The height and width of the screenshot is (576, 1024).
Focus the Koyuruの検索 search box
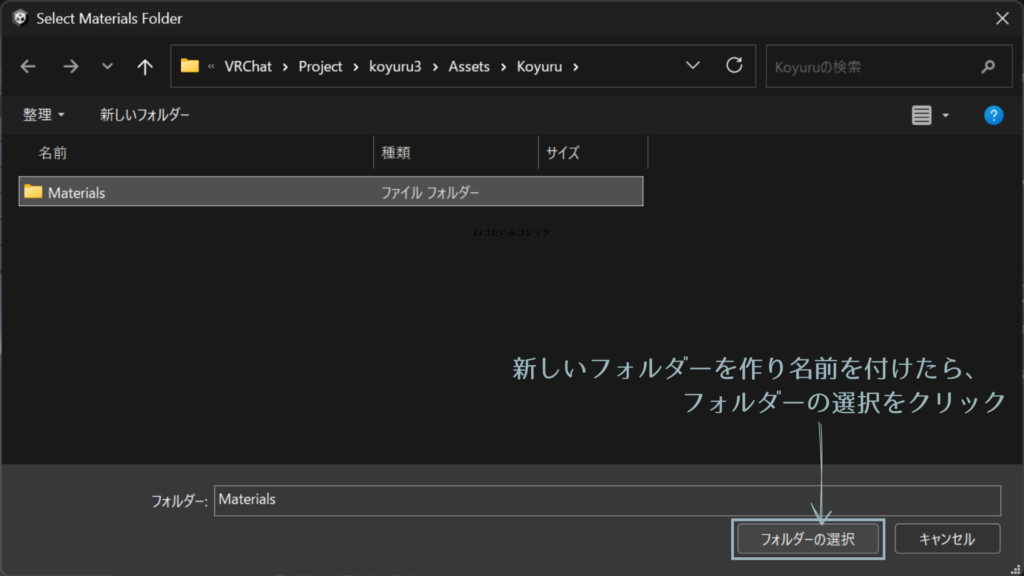pyautogui.click(x=868, y=67)
